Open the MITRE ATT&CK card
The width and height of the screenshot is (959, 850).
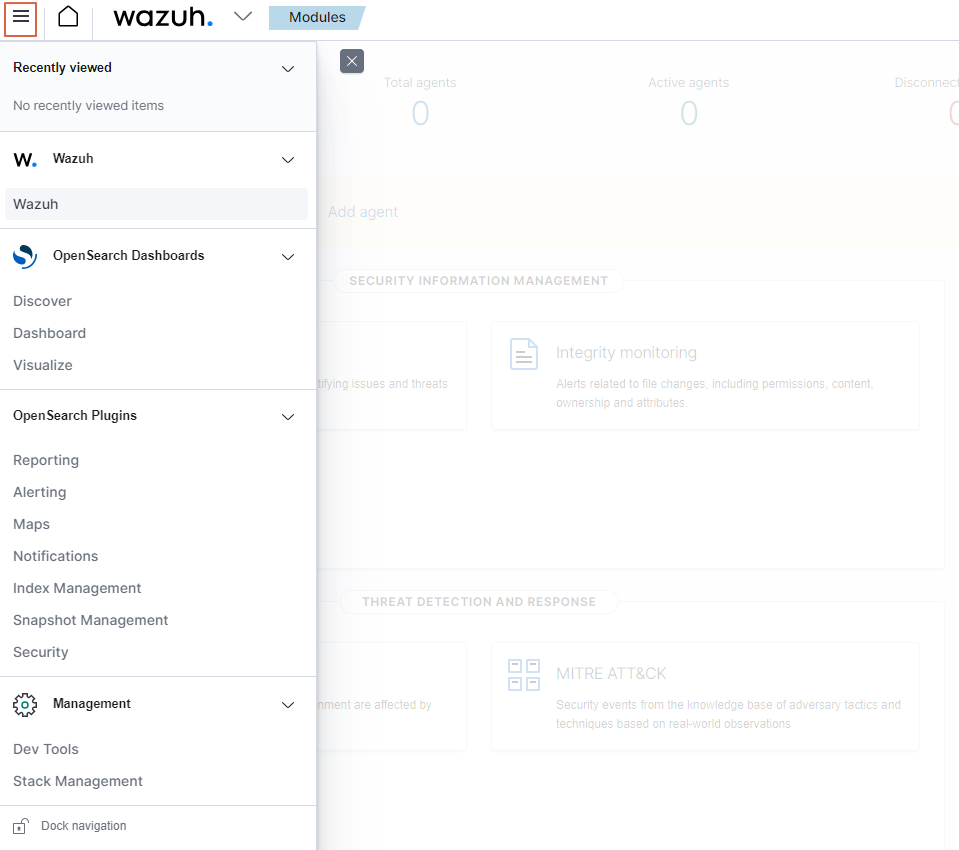[705, 697]
